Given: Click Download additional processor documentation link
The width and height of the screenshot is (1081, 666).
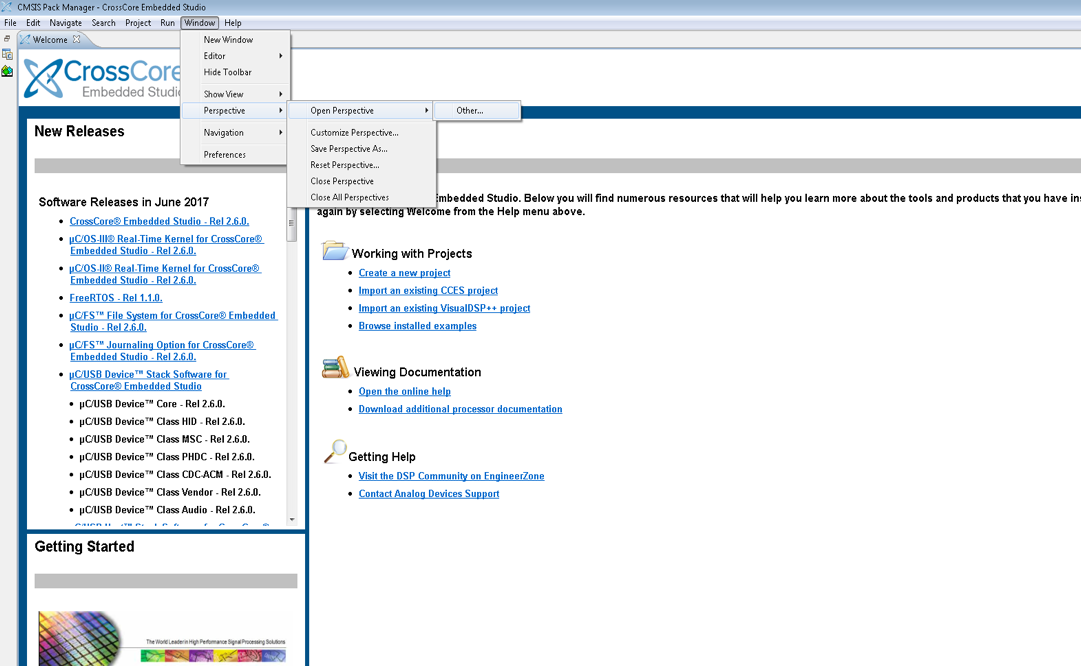Looking at the screenshot, I should click(x=461, y=410).
